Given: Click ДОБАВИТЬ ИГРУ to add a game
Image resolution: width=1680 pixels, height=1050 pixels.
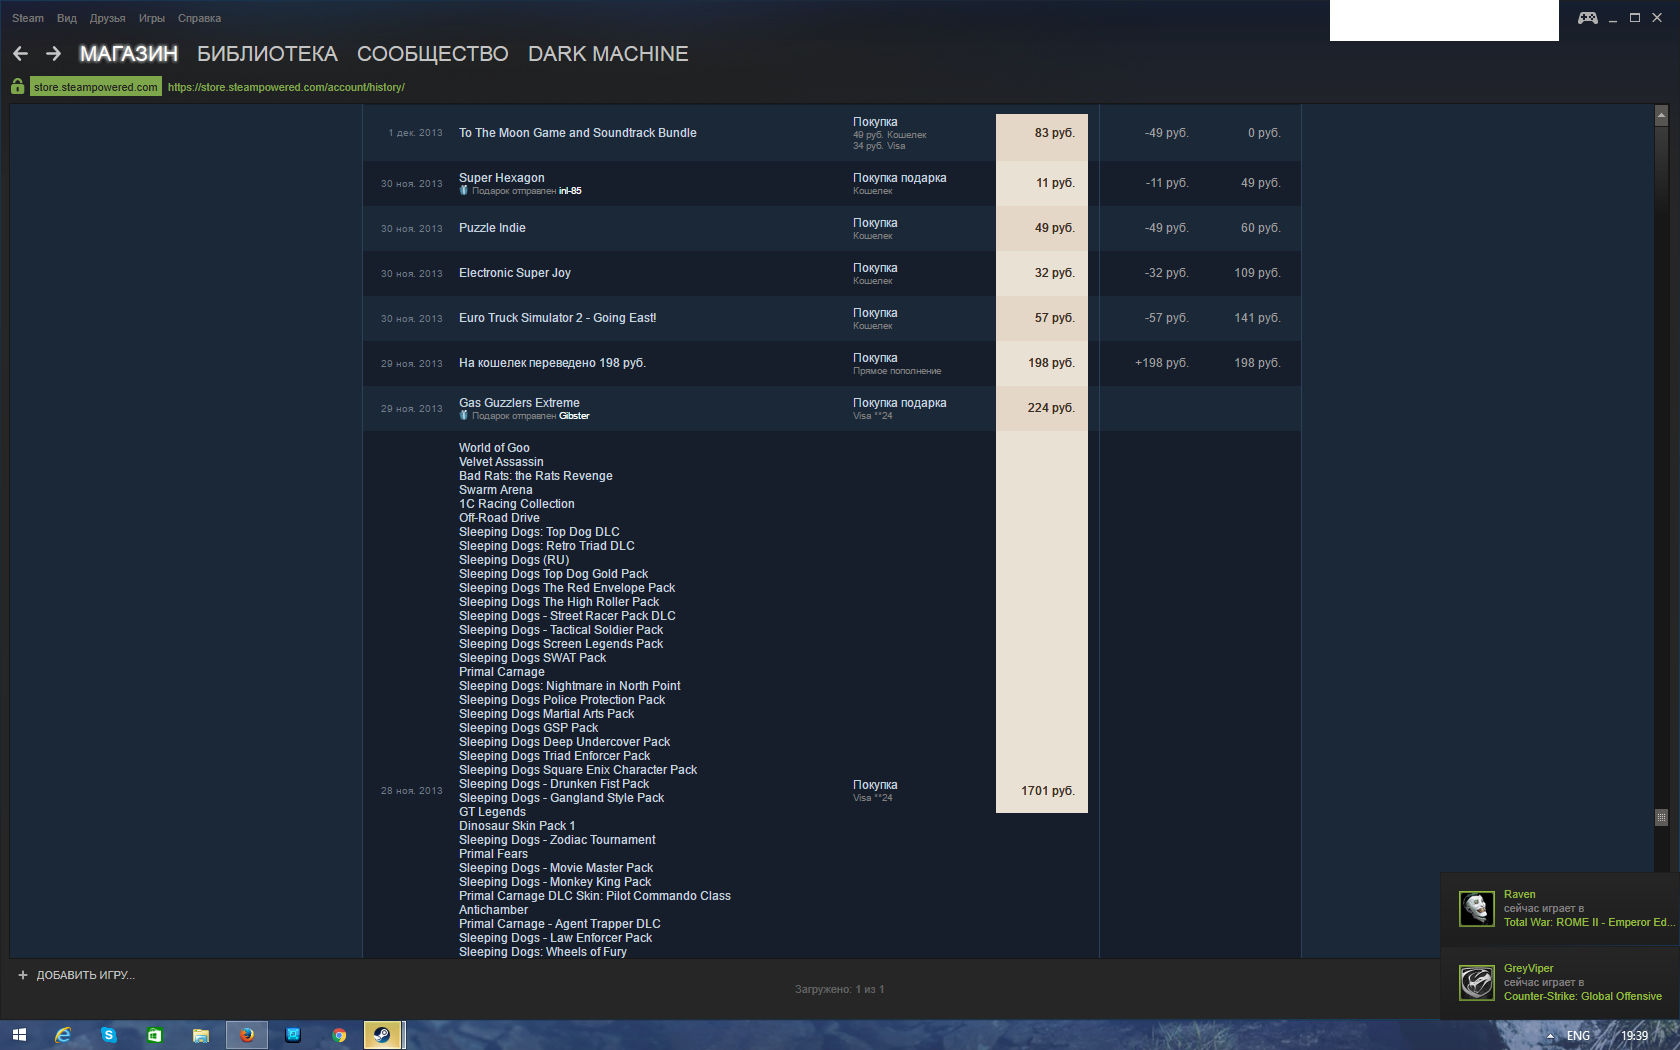Looking at the screenshot, I should (86, 975).
